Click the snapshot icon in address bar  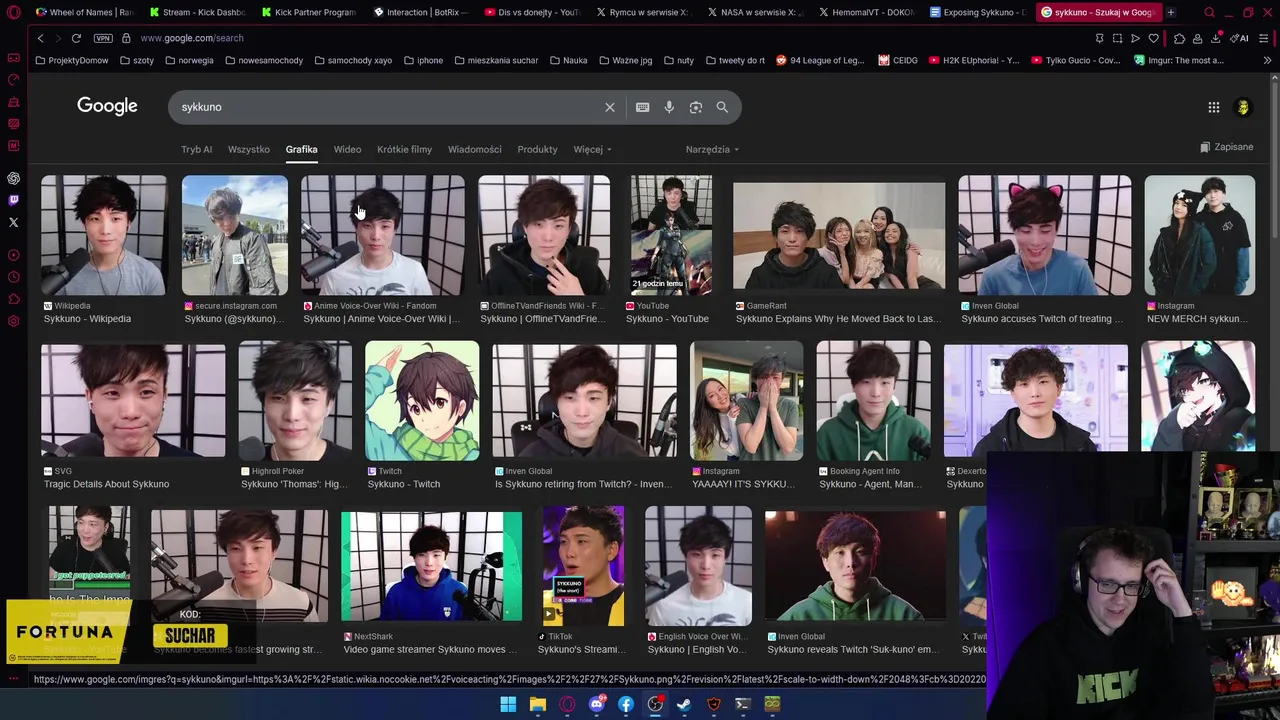point(1117,38)
